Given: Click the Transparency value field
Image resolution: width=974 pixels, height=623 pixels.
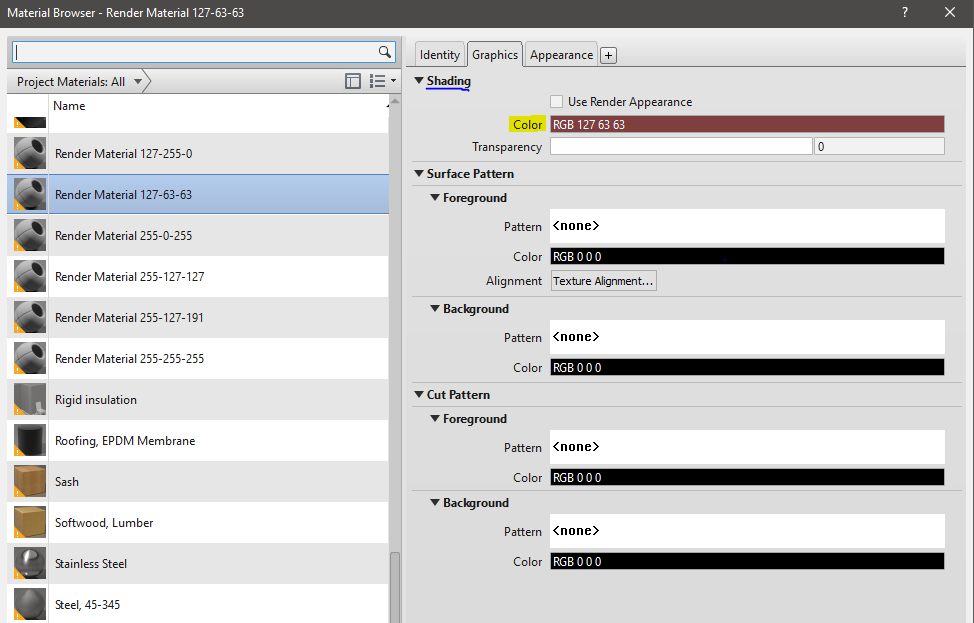Looking at the screenshot, I should pos(880,146).
